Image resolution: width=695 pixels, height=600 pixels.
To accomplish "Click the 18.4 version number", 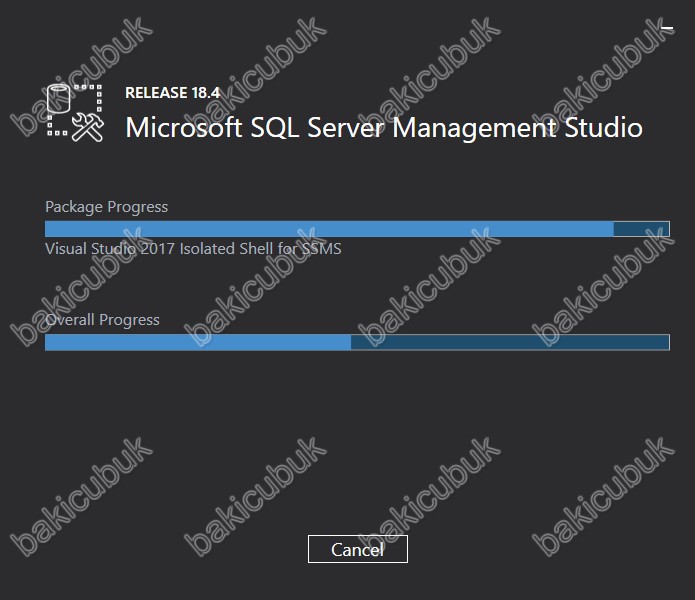I will [206, 93].
